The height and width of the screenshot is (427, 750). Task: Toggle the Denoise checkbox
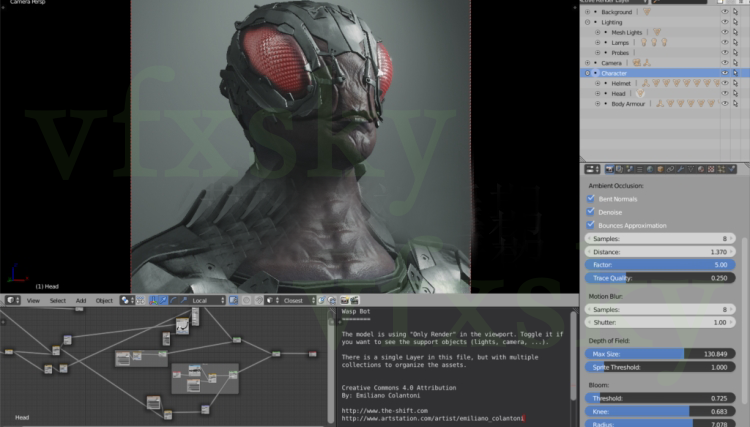591,212
